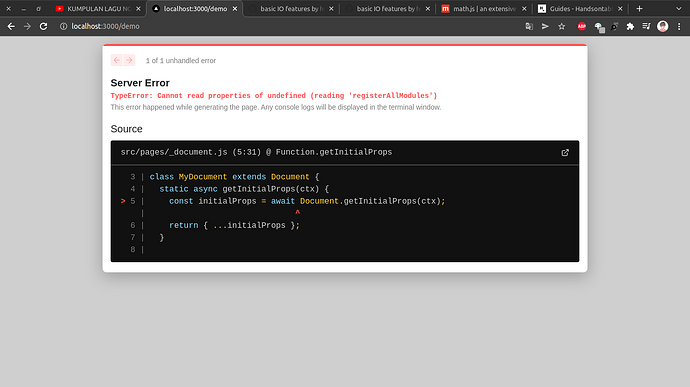
Task: Close the second basic IO features tab
Action: [428, 9]
